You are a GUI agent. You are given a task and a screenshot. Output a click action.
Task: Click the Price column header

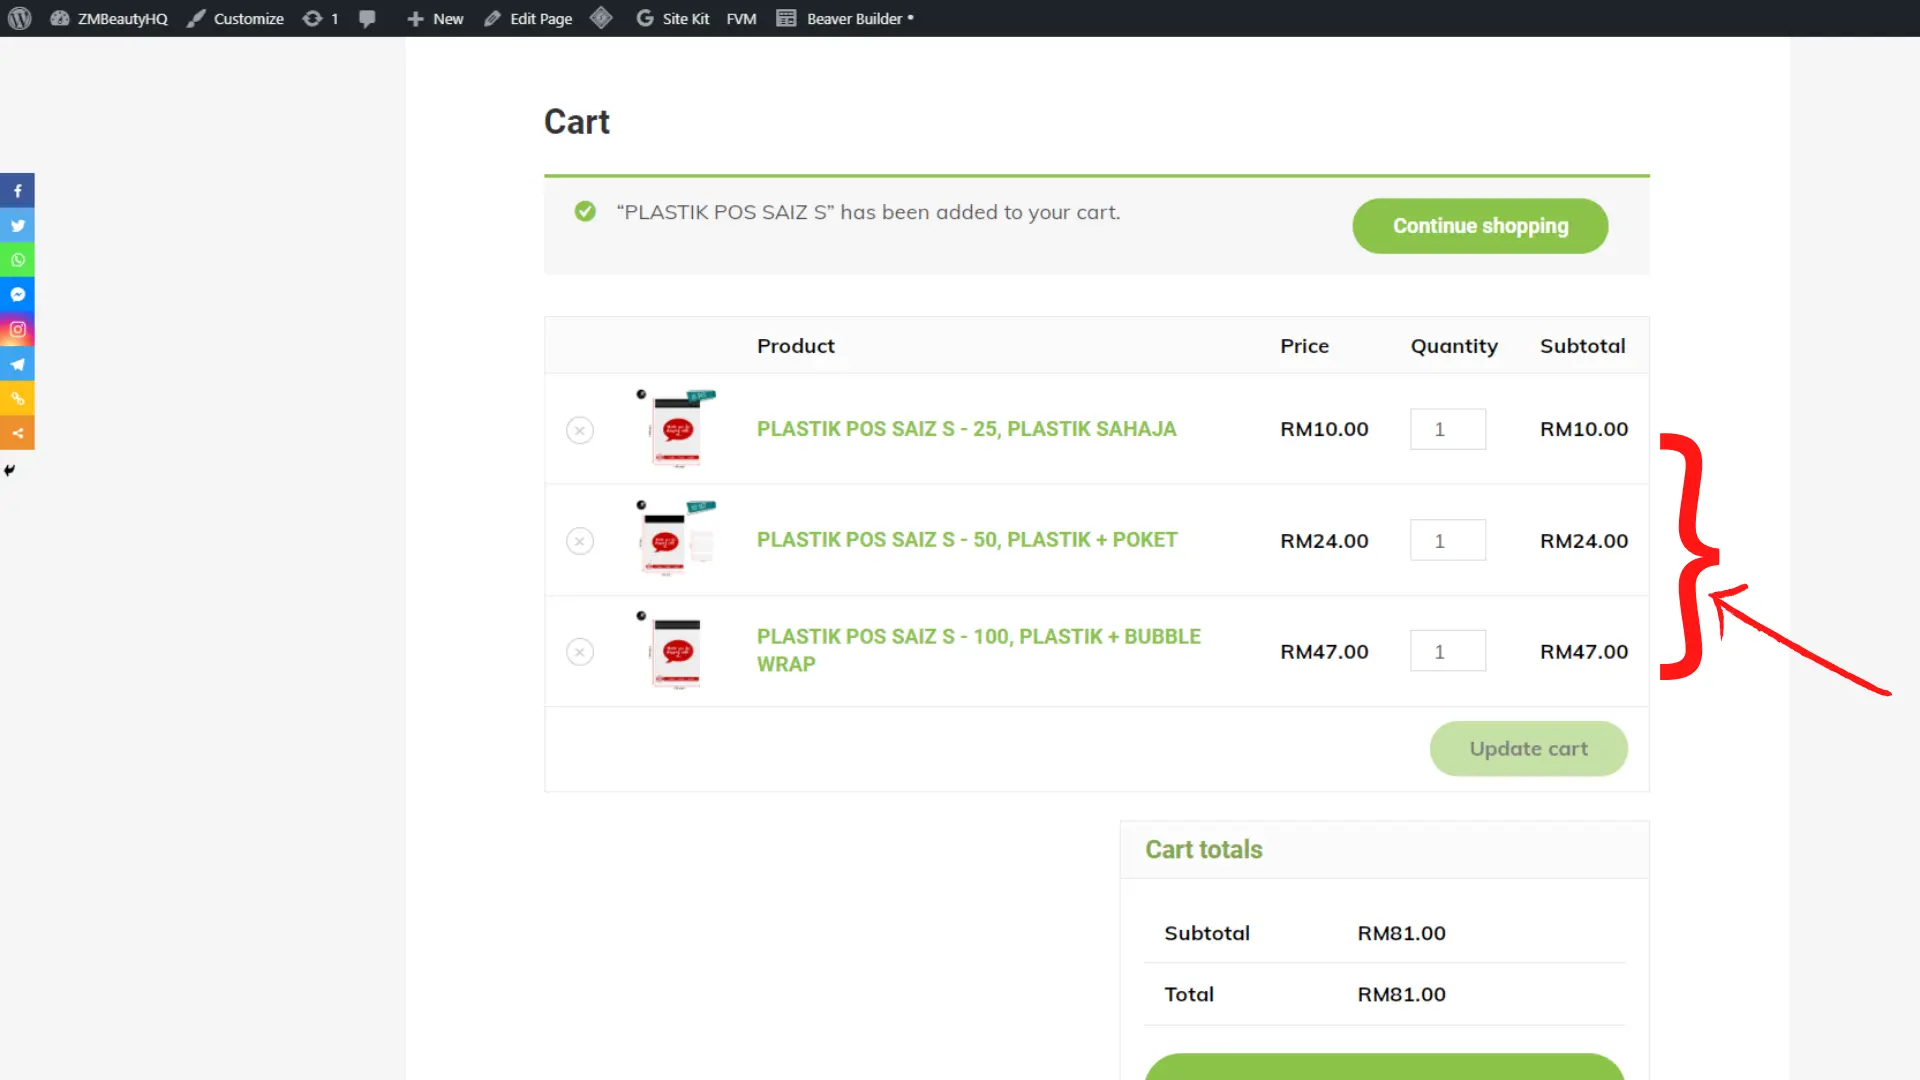(1304, 346)
